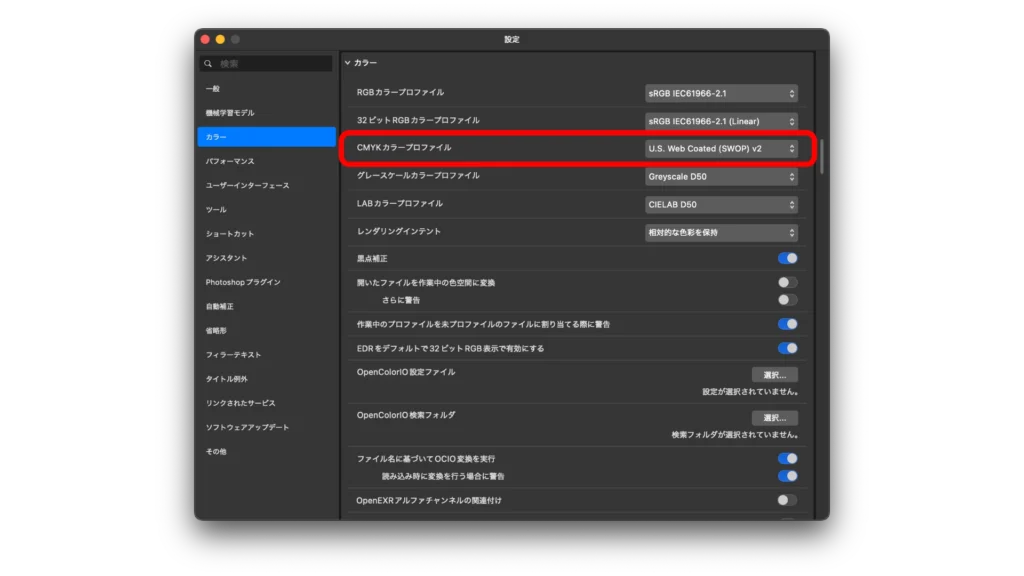Click the 検索 search field

pyautogui.click(x=266, y=62)
